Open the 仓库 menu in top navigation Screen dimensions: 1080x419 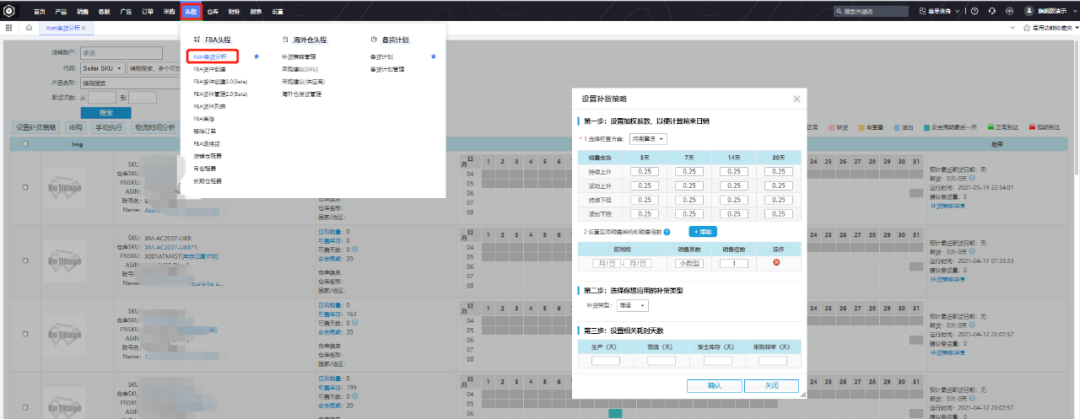212,11
